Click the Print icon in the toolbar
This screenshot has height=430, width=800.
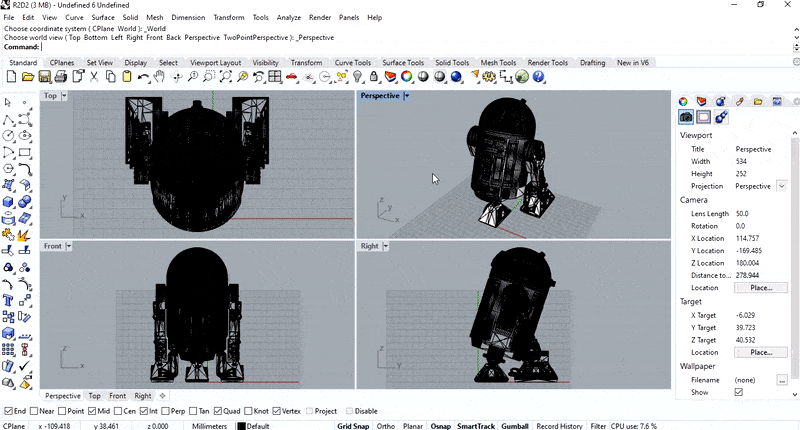point(61,77)
